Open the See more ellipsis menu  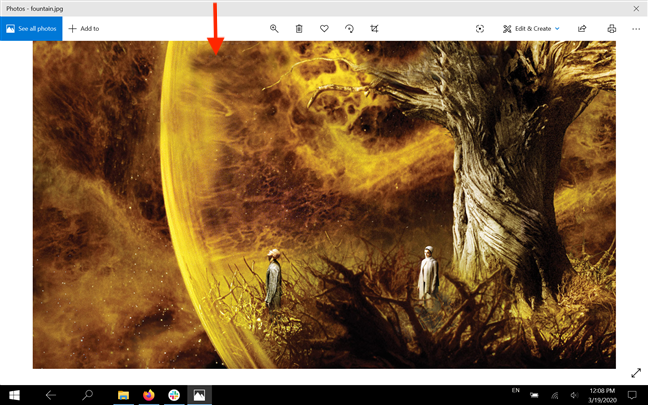coord(636,29)
